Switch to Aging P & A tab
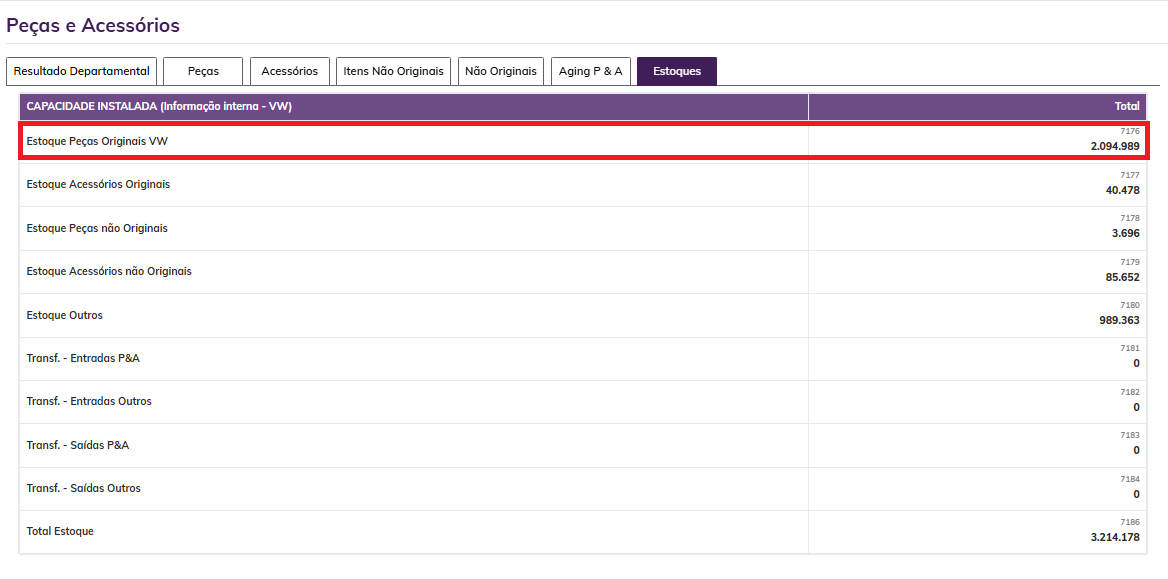 590,71
